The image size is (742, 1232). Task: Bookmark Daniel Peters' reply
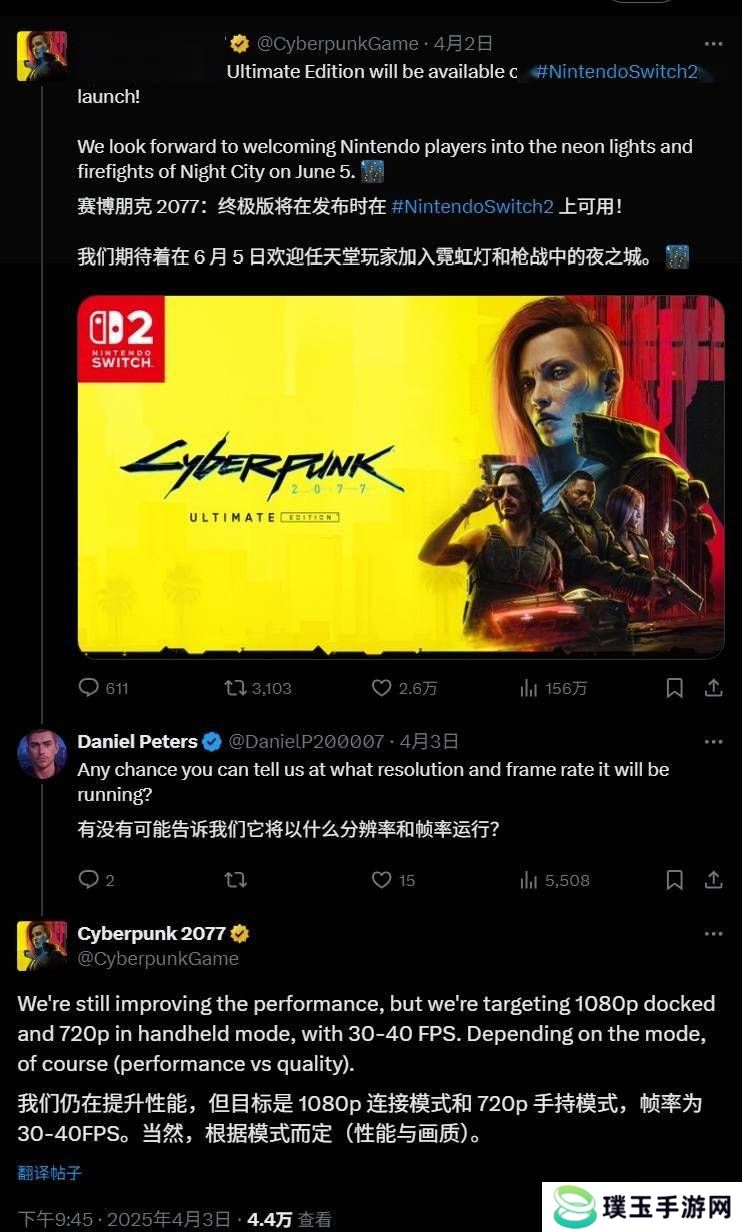pos(675,880)
